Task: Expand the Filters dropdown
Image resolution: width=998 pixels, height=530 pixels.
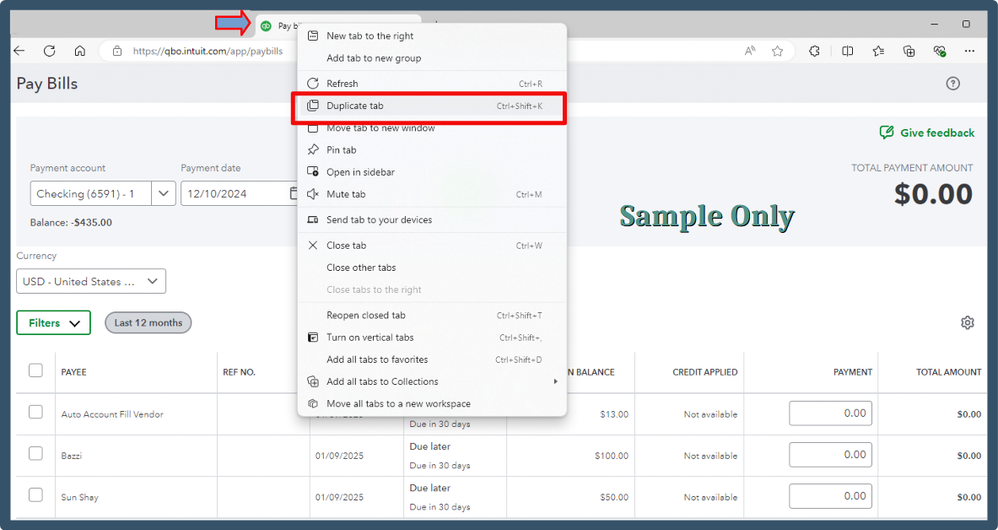Action: tap(53, 323)
